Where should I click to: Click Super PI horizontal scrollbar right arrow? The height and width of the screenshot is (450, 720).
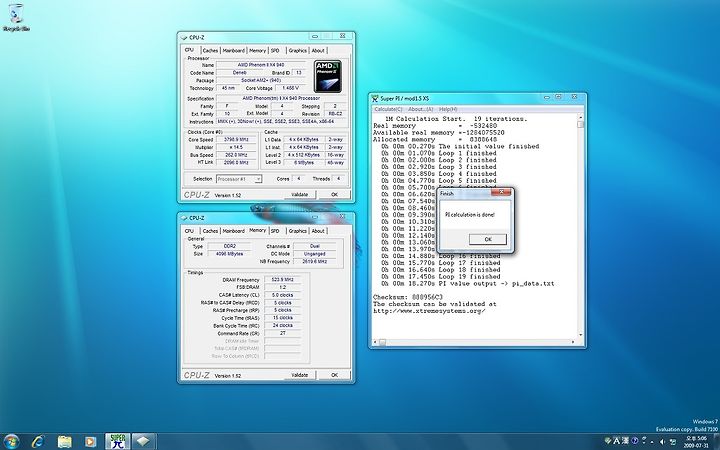573,342
